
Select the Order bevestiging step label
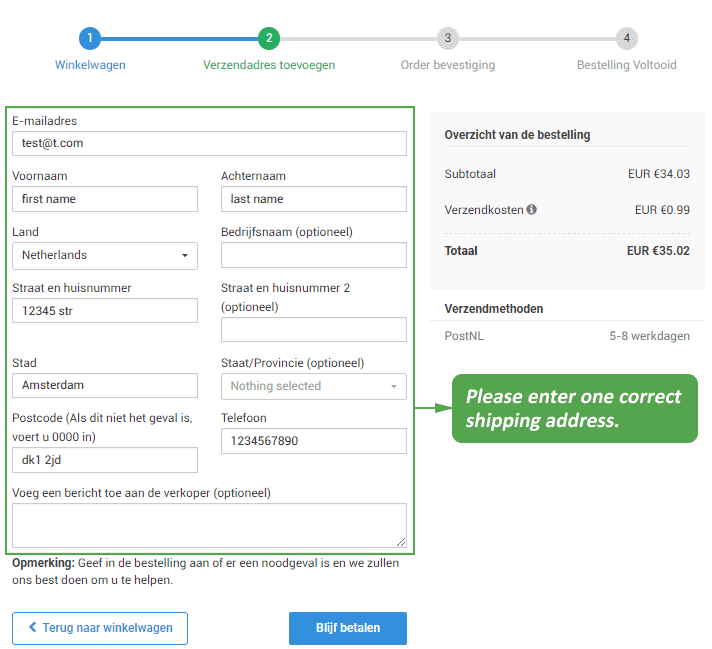(x=448, y=65)
